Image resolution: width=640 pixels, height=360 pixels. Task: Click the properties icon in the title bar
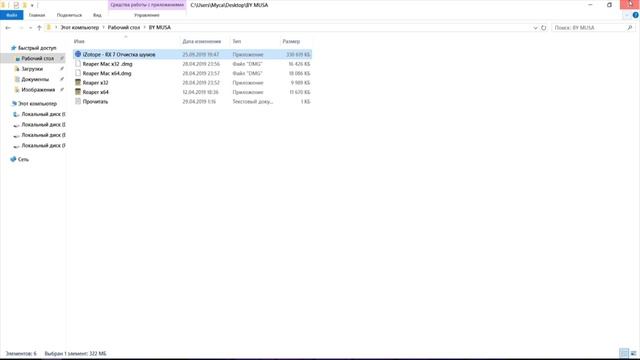tap(16, 5)
